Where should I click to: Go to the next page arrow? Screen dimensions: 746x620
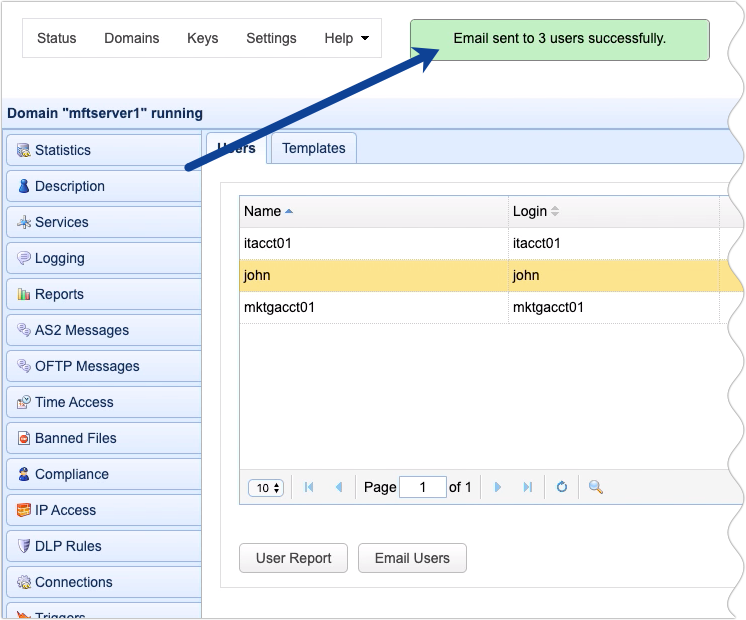pyautogui.click(x=498, y=487)
